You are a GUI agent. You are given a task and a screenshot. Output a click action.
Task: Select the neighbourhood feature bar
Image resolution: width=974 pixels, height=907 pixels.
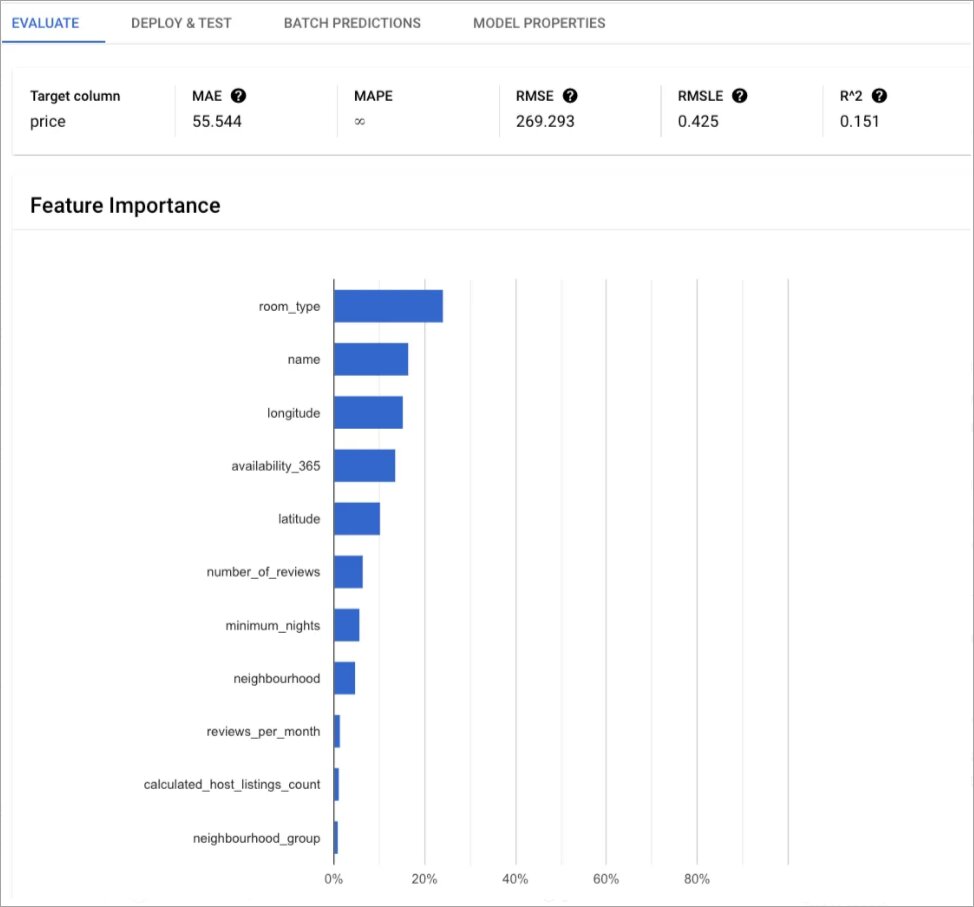[x=344, y=678]
